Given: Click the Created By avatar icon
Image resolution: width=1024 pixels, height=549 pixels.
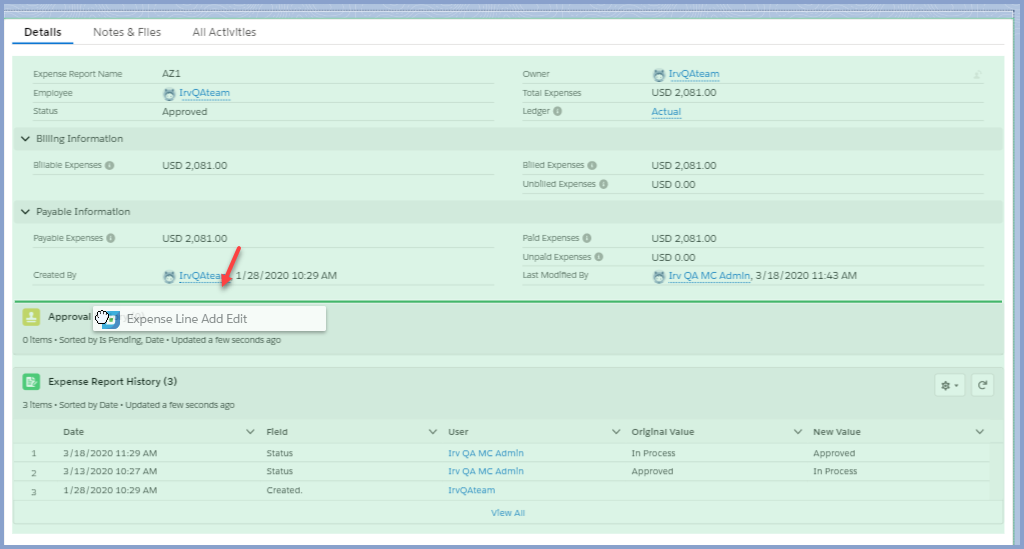Looking at the screenshot, I should coord(169,277).
